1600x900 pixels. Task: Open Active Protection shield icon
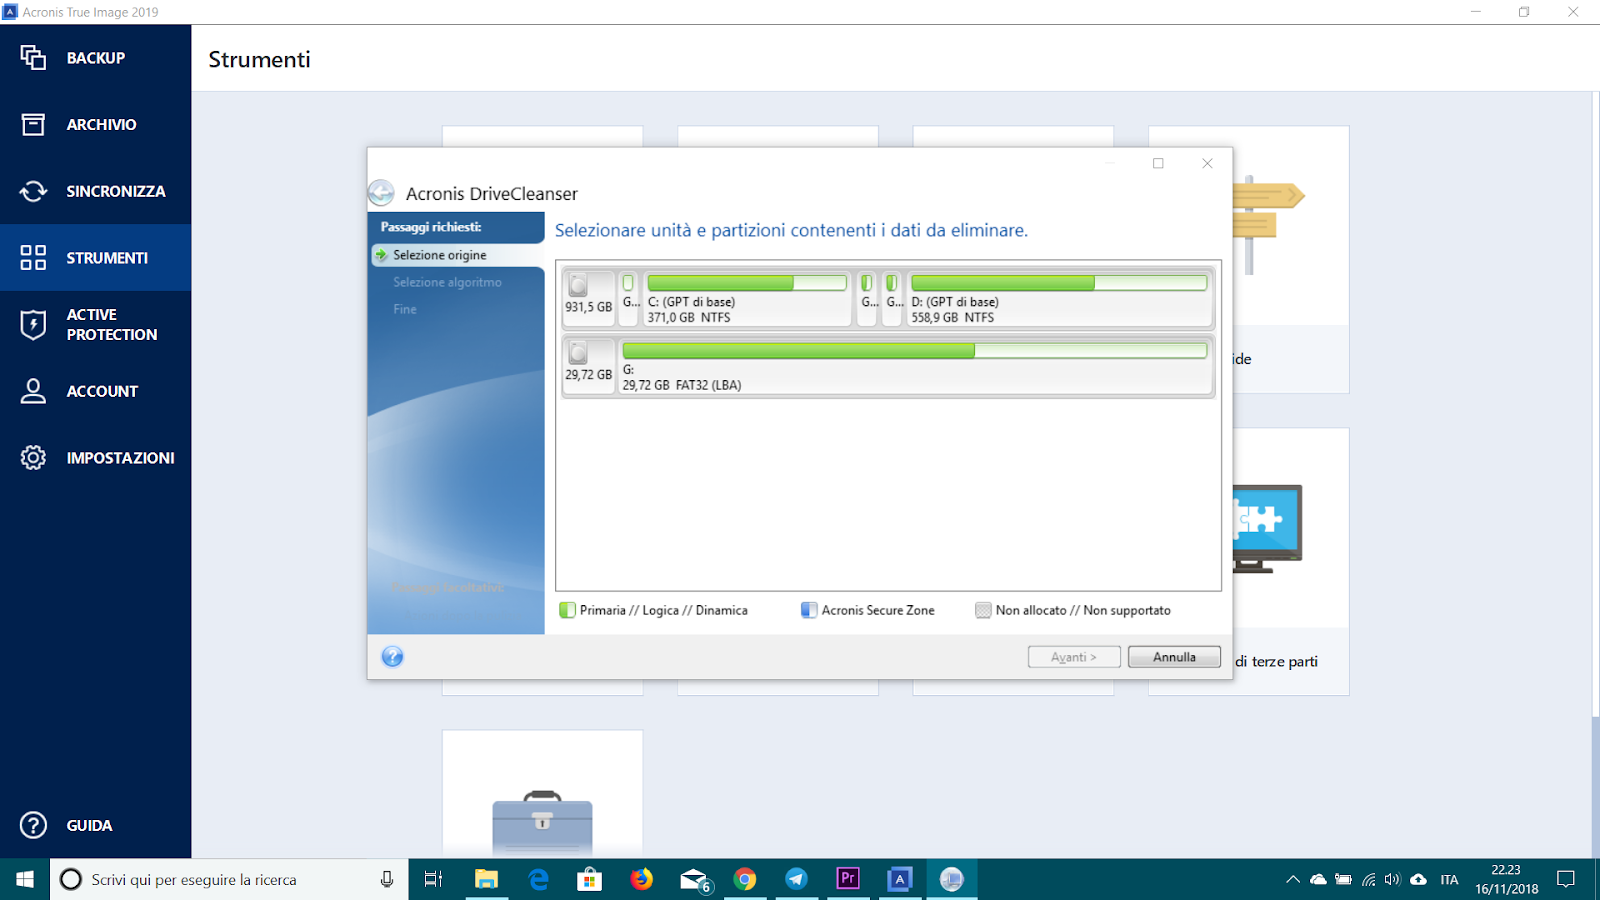tap(33, 324)
